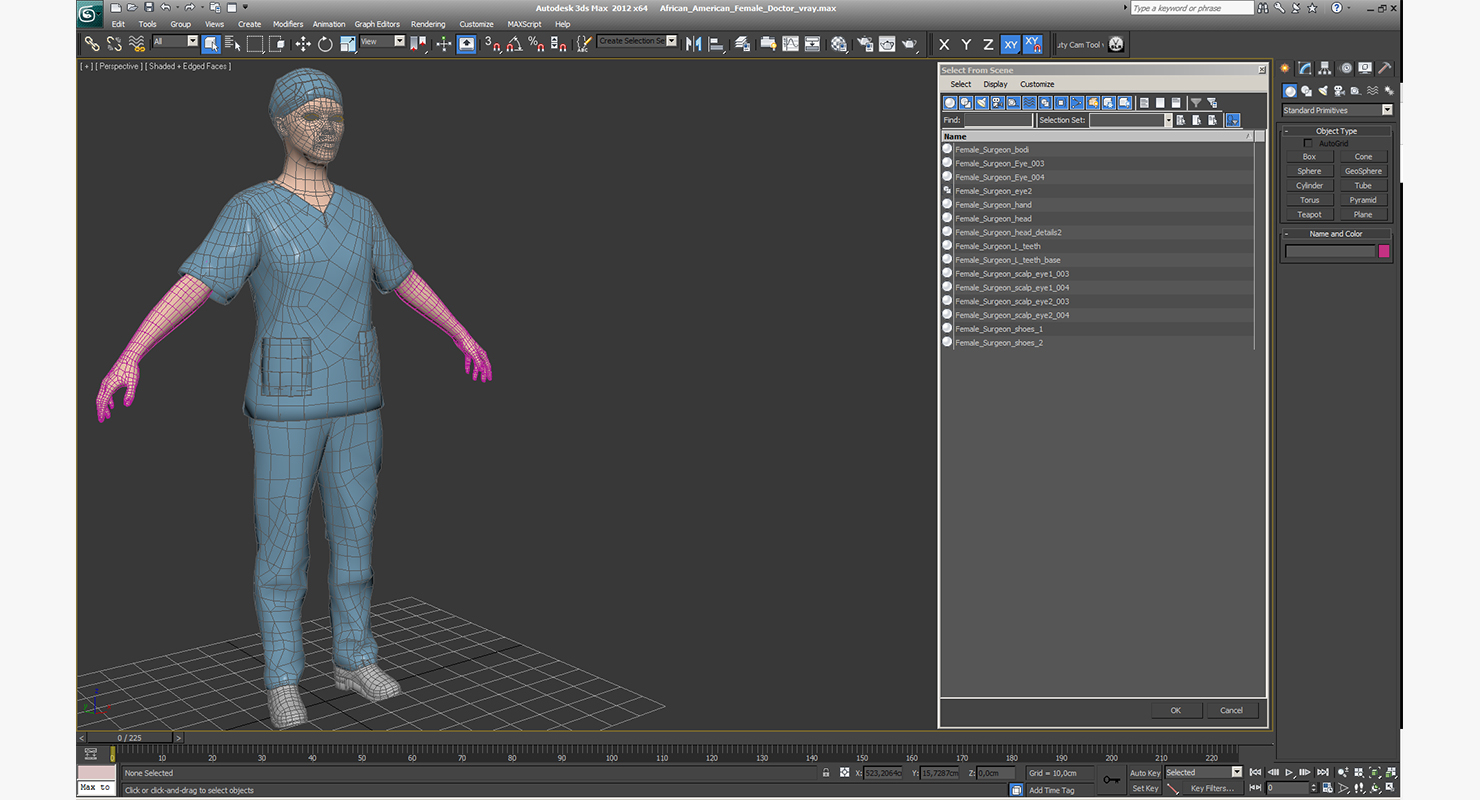Create a Teapot primitive button
The image size is (1480, 800).
coord(1310,214)
